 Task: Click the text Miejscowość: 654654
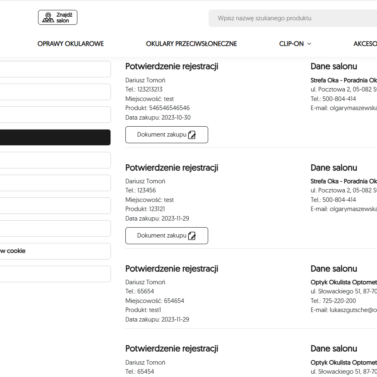[x=155, y=301]
